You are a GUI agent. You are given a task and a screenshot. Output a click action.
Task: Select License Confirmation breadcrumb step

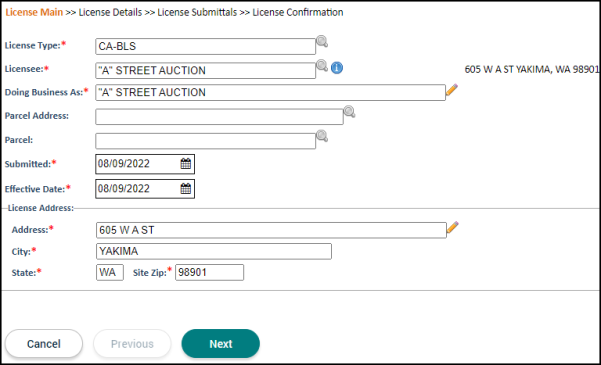(x=298, y=12)
